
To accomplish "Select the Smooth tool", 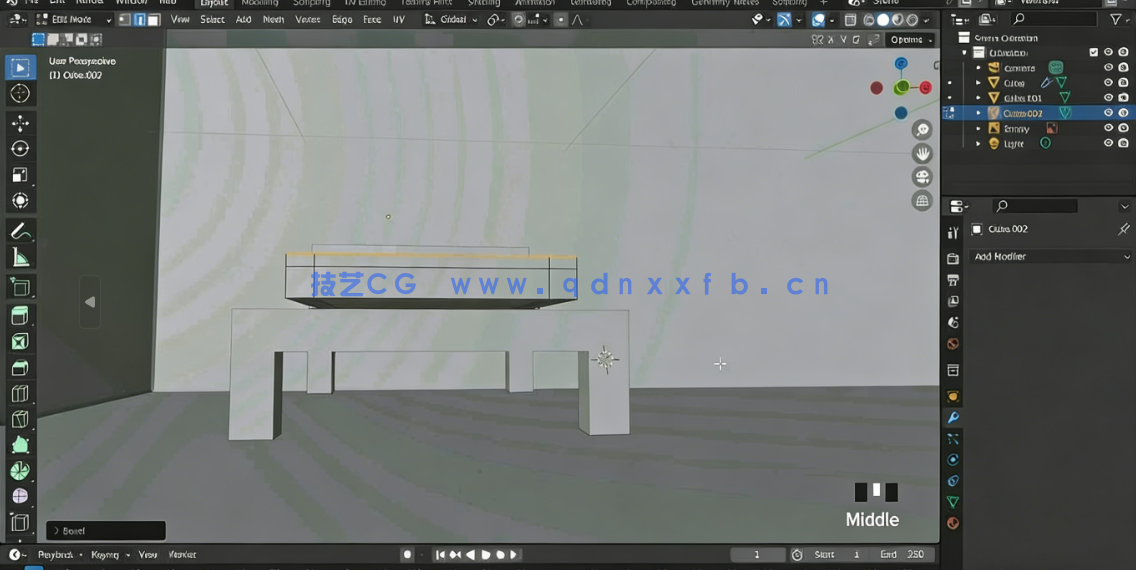I will (20, 496).
